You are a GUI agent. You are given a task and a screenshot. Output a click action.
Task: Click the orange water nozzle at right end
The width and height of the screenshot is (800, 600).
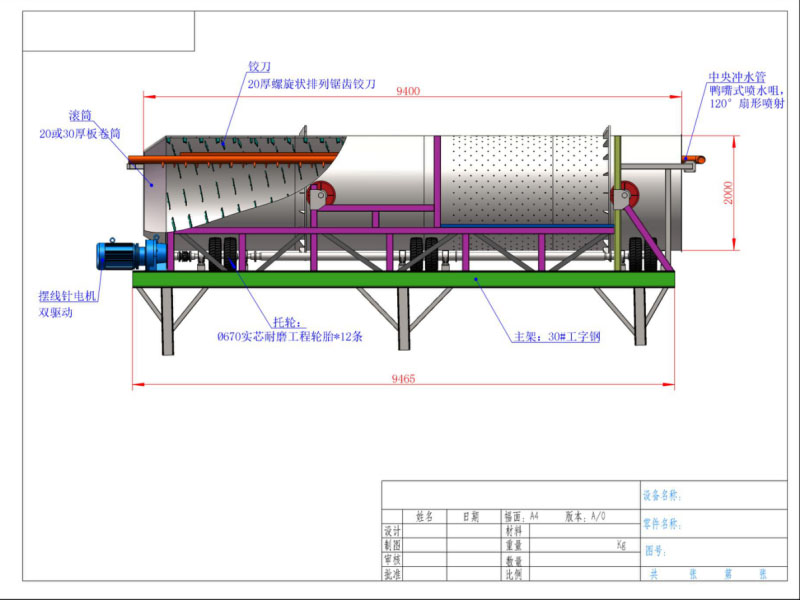pyautogui.click(x=697, y=158)
